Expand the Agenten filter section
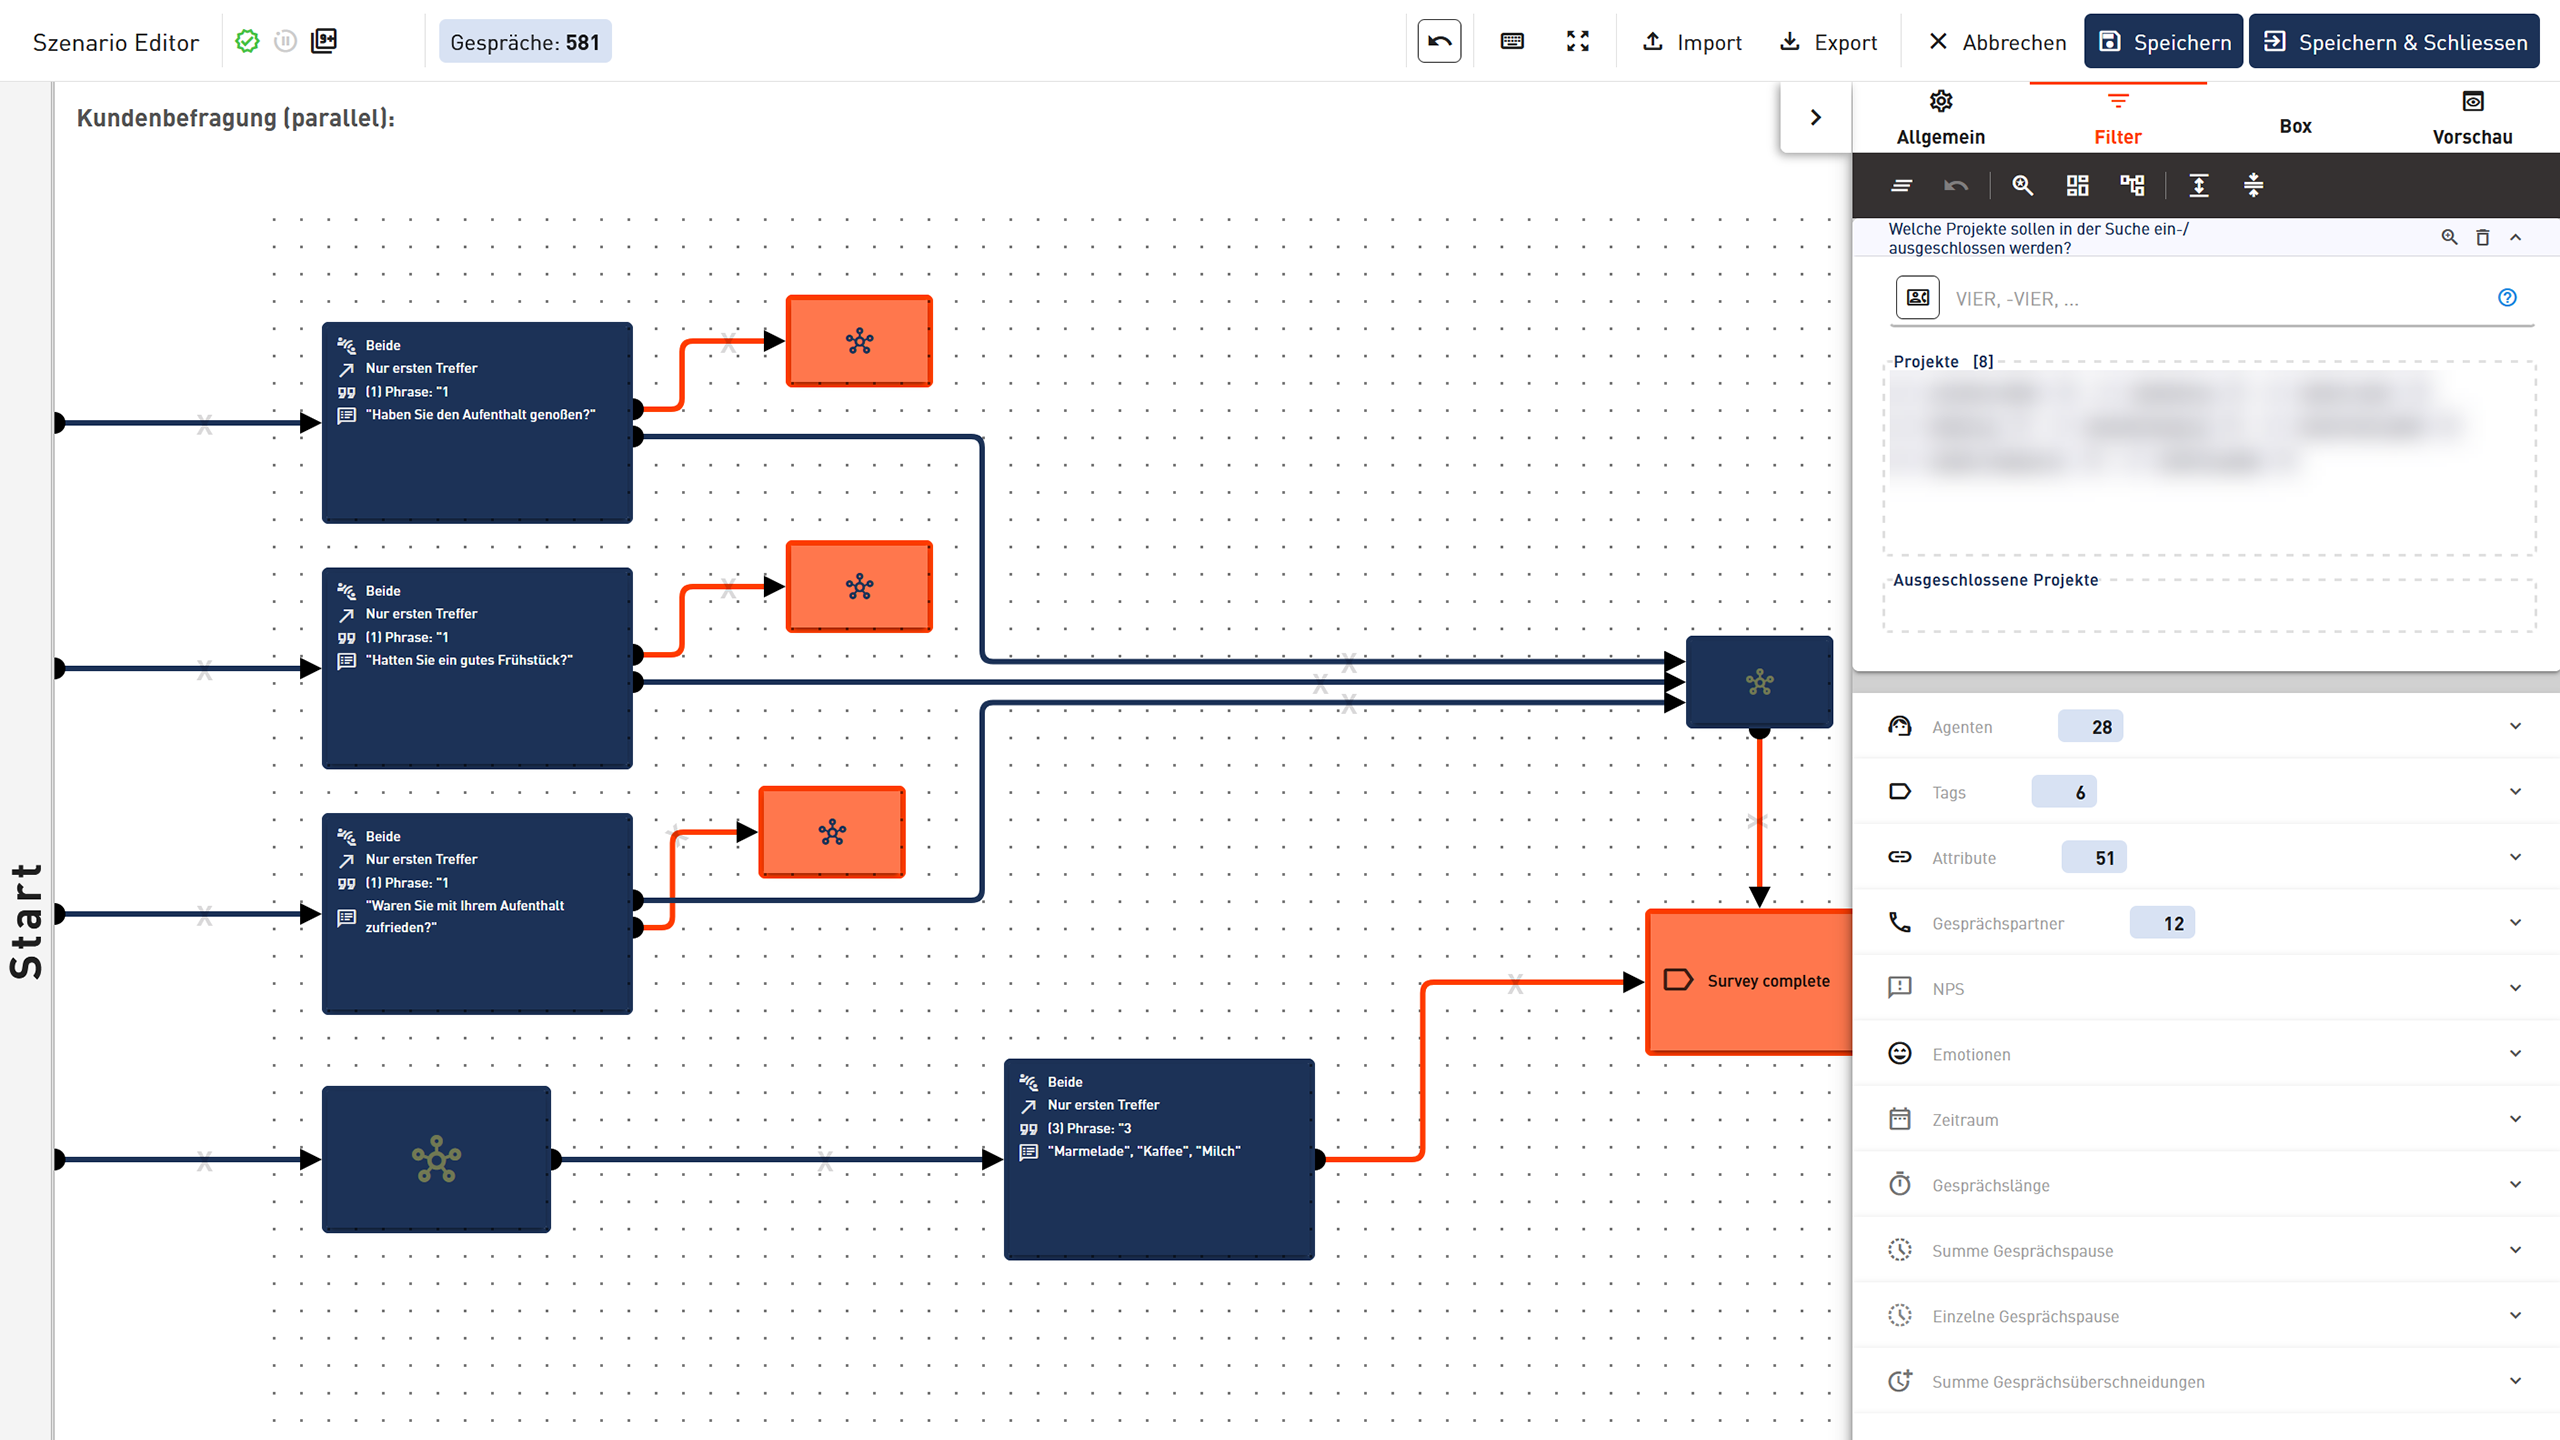 pyautogui.click(x=2515, y=726)
